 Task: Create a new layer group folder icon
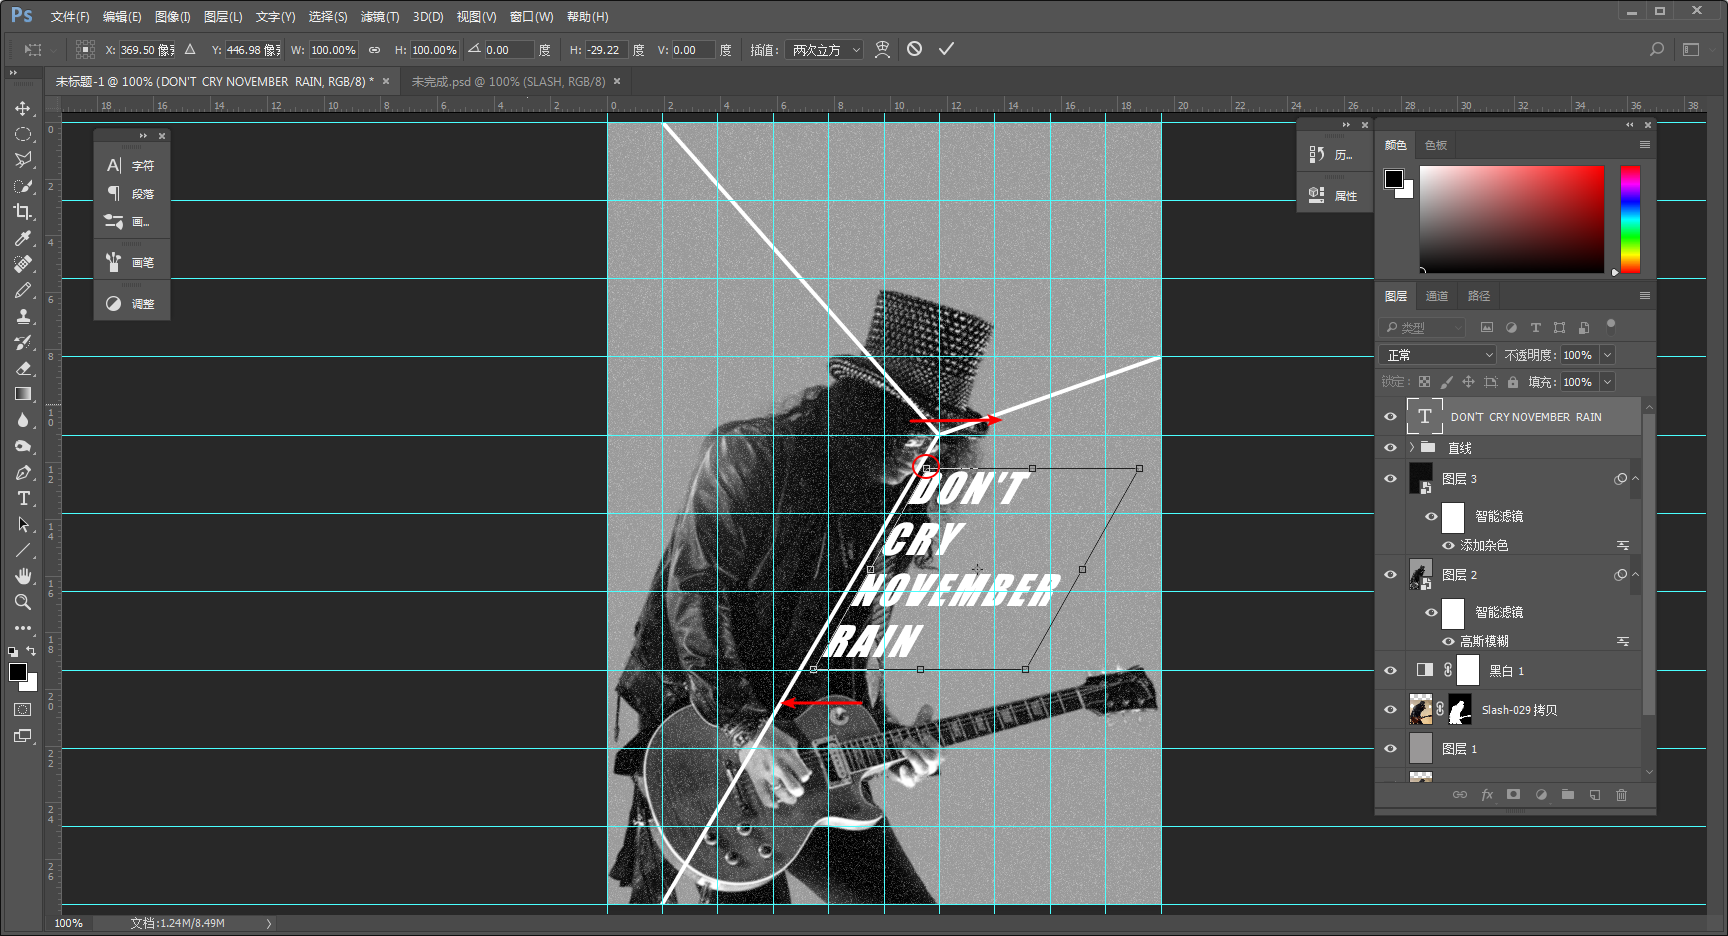pos(1568,795)
